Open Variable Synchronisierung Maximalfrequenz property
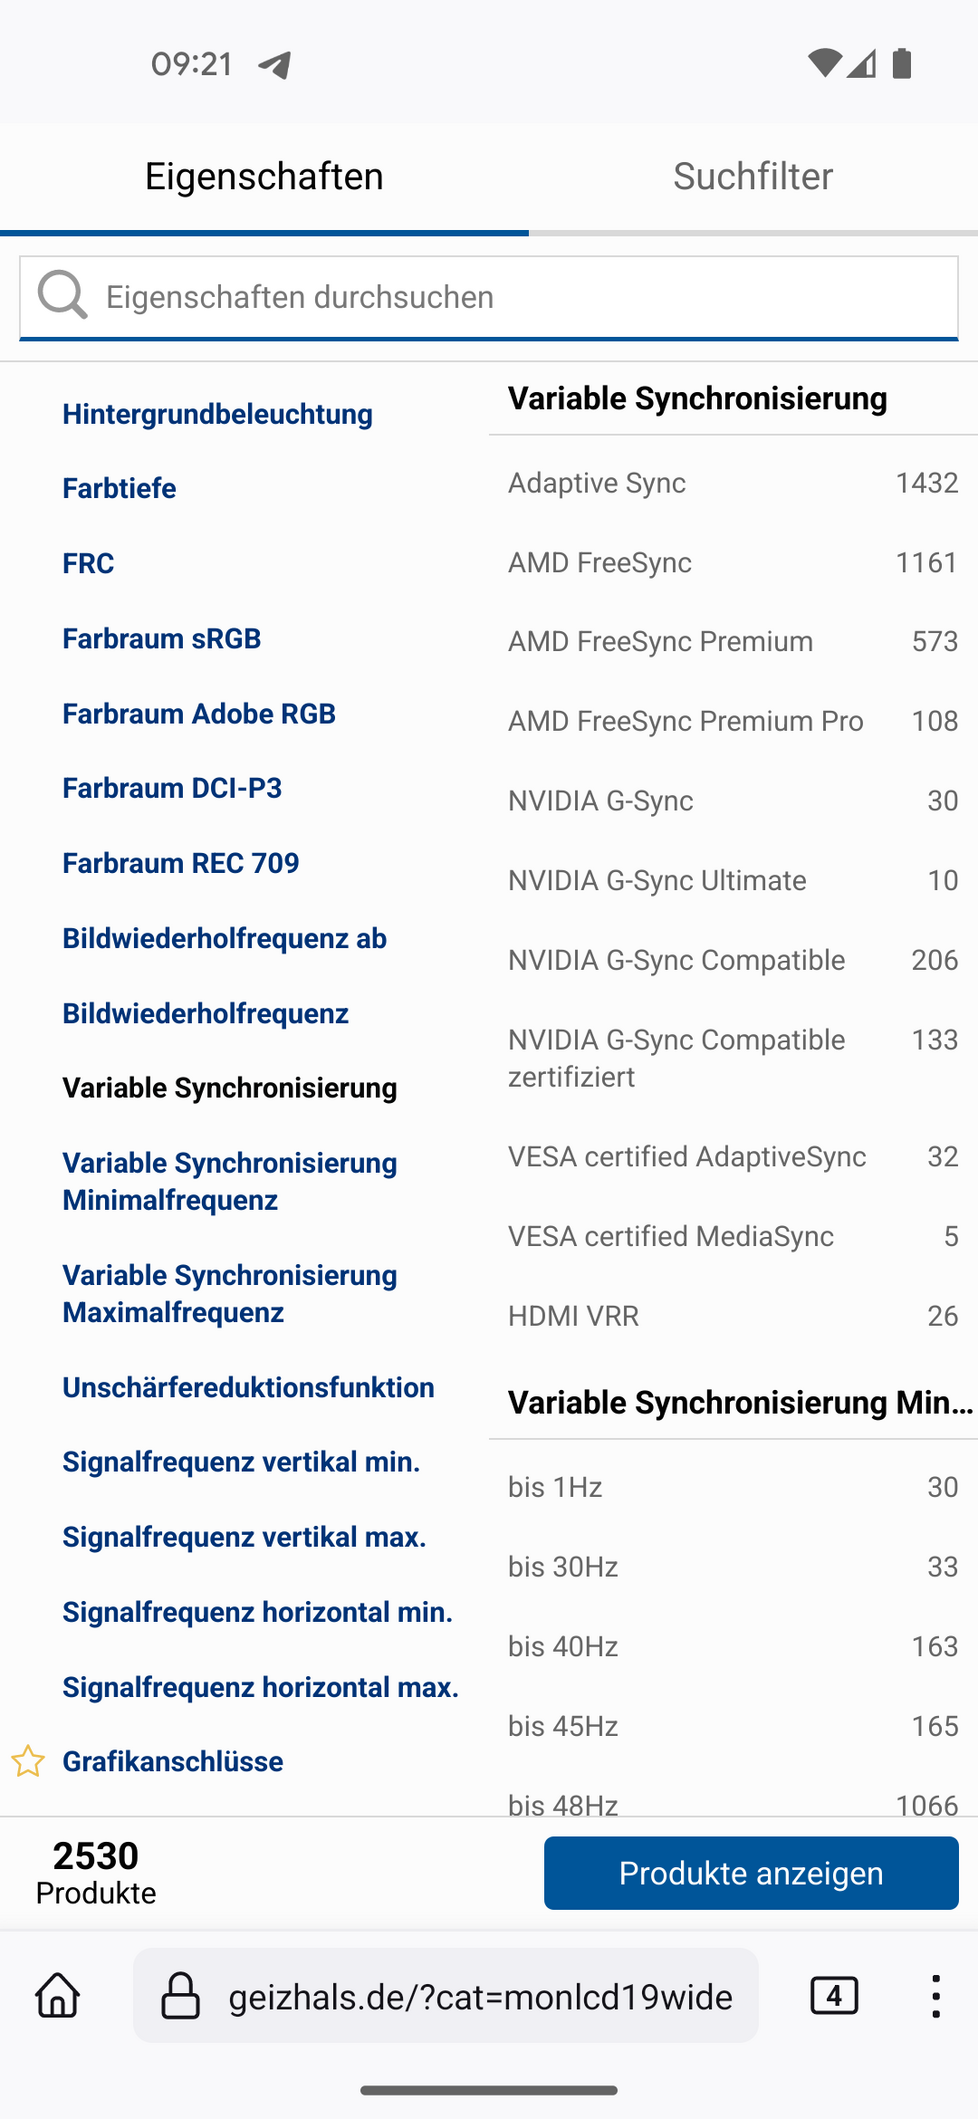Viewport: 978px width, 2119px height. 230,1294
